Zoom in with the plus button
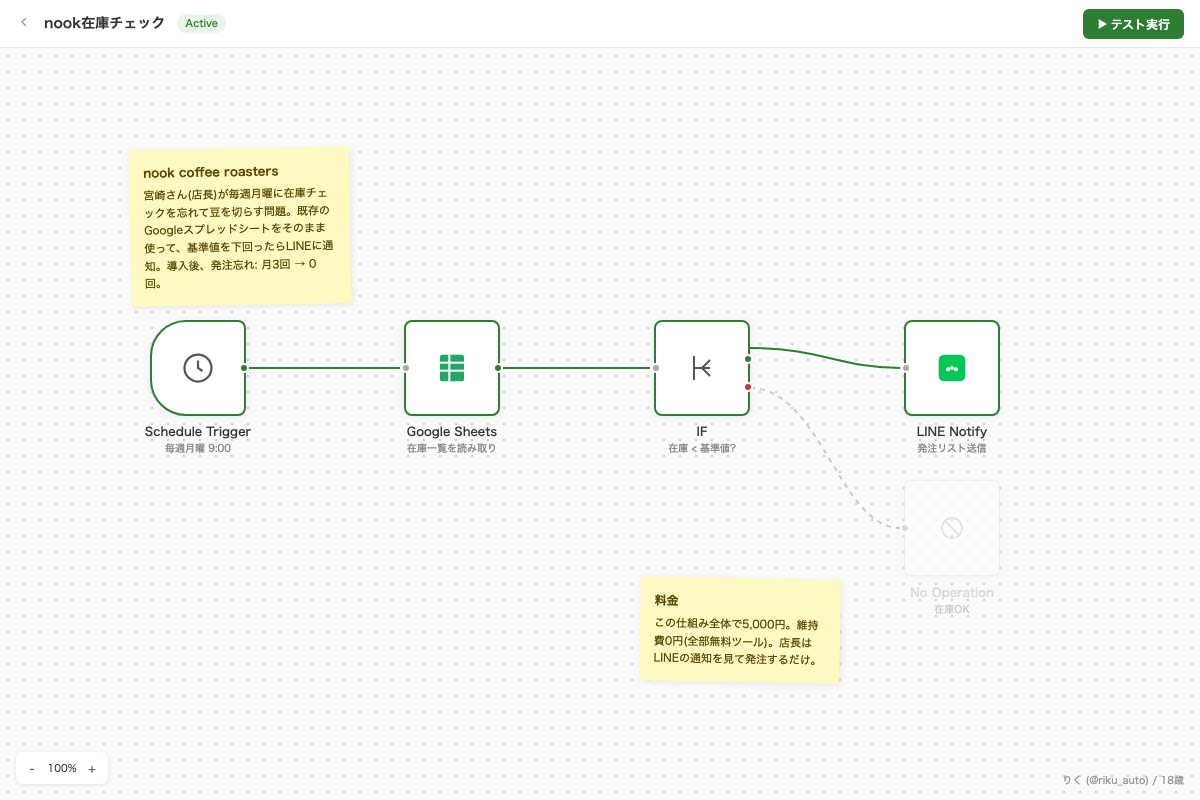The height and width of the screenshot is (800, 1200). point(92,768)
